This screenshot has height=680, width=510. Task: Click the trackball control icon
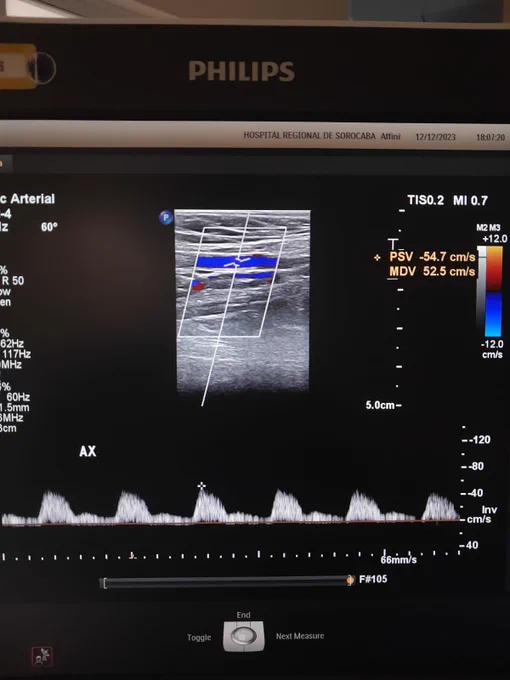point(243,636)
